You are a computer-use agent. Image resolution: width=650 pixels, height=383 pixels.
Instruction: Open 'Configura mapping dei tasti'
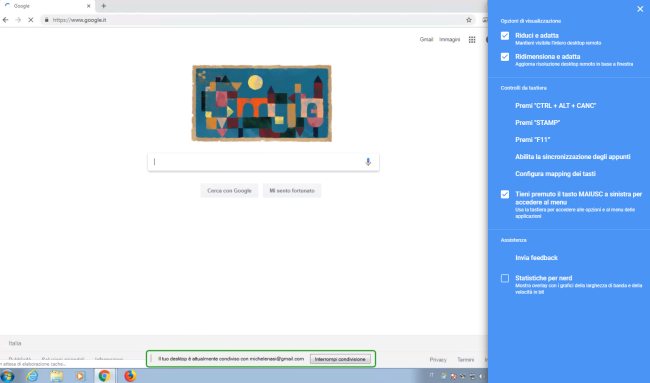coord(555,174)
